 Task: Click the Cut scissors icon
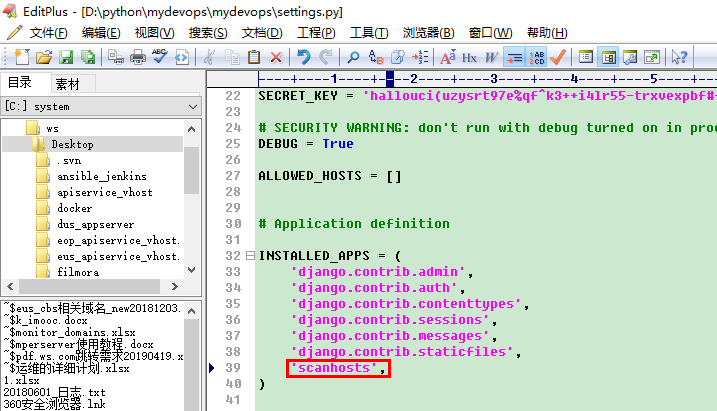point(209,57)
